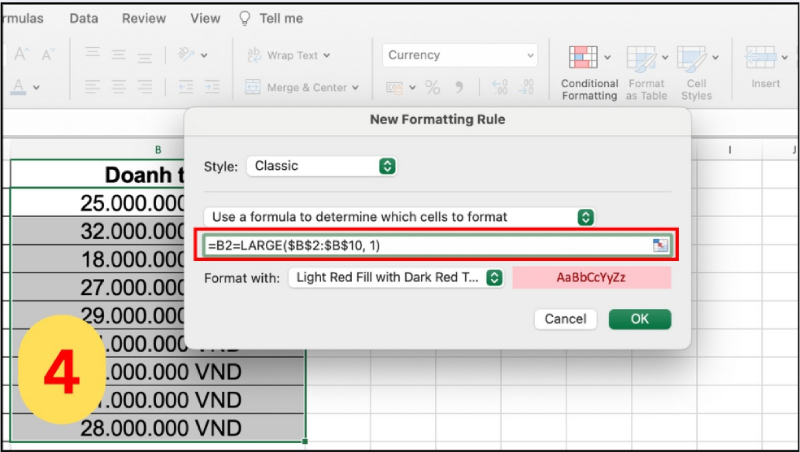
Task: Click Cancel in New Formatting Rule
Action: pyautogui.click(x=565, y=319)
